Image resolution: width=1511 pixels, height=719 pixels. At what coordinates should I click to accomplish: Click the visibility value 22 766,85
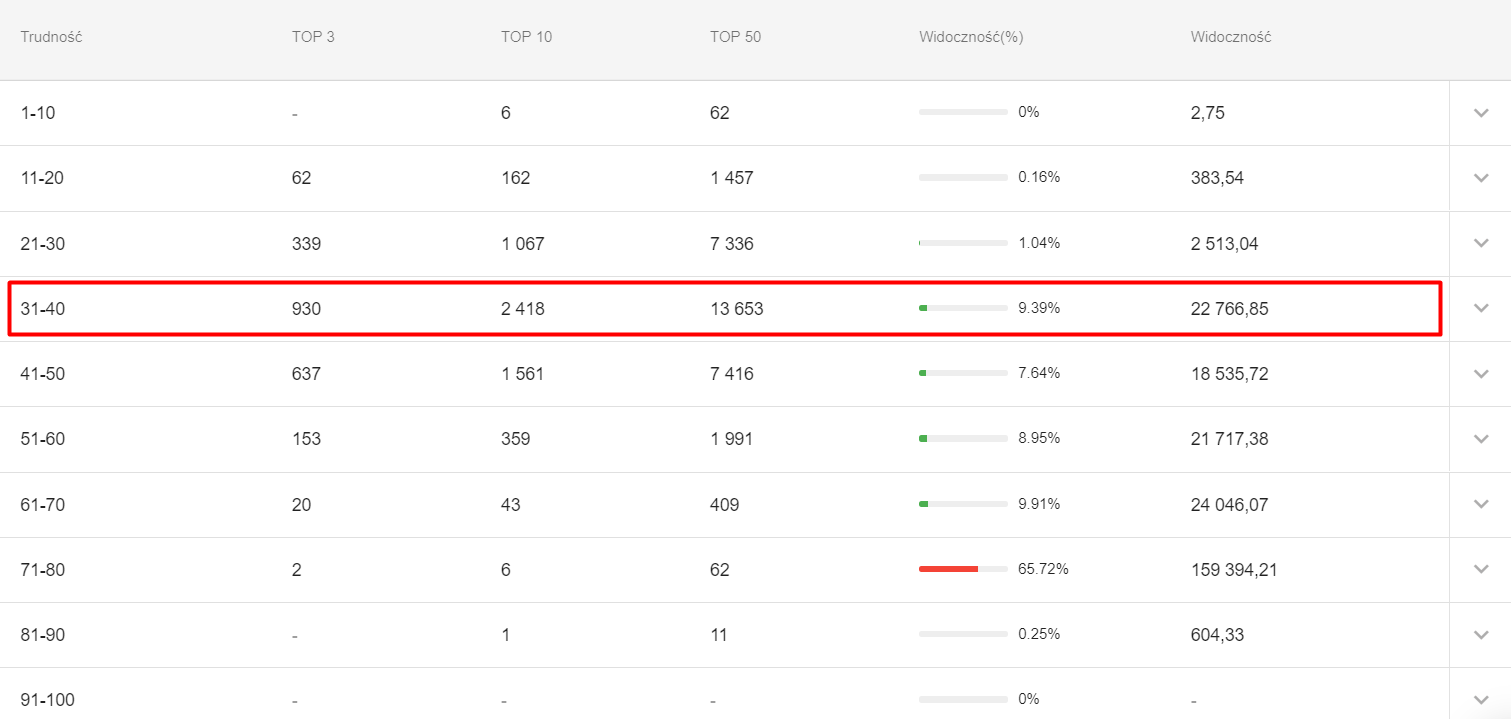1230,309
